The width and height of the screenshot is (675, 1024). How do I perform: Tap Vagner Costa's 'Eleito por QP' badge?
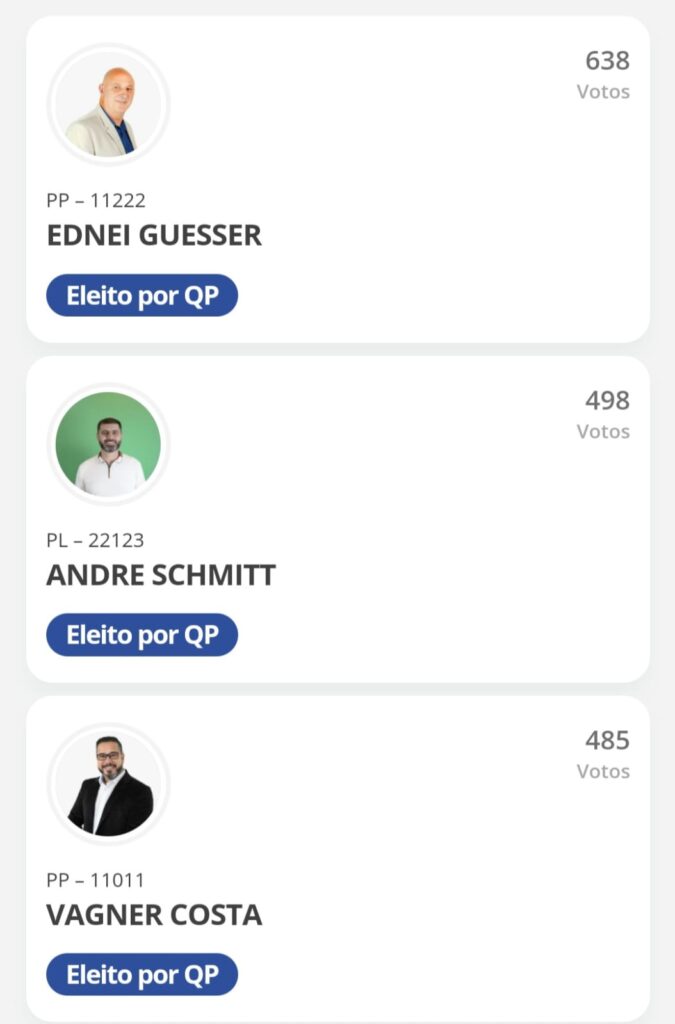(x=142, y=975)
